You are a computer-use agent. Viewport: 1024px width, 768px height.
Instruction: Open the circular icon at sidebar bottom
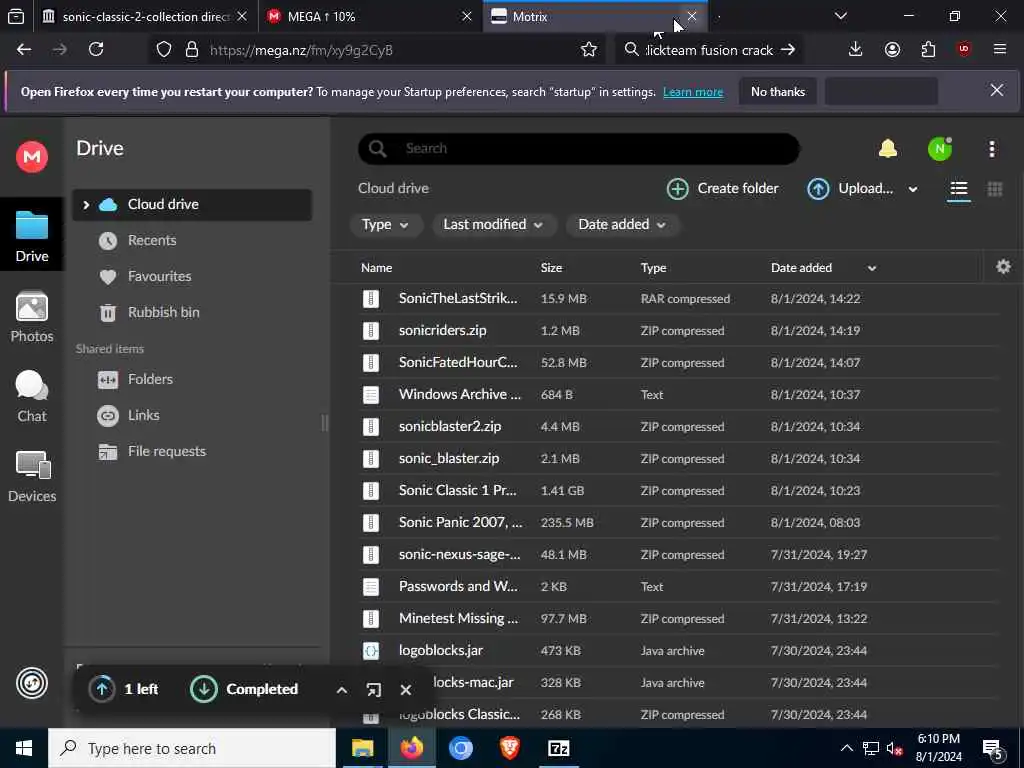click(x=31, y=683)
